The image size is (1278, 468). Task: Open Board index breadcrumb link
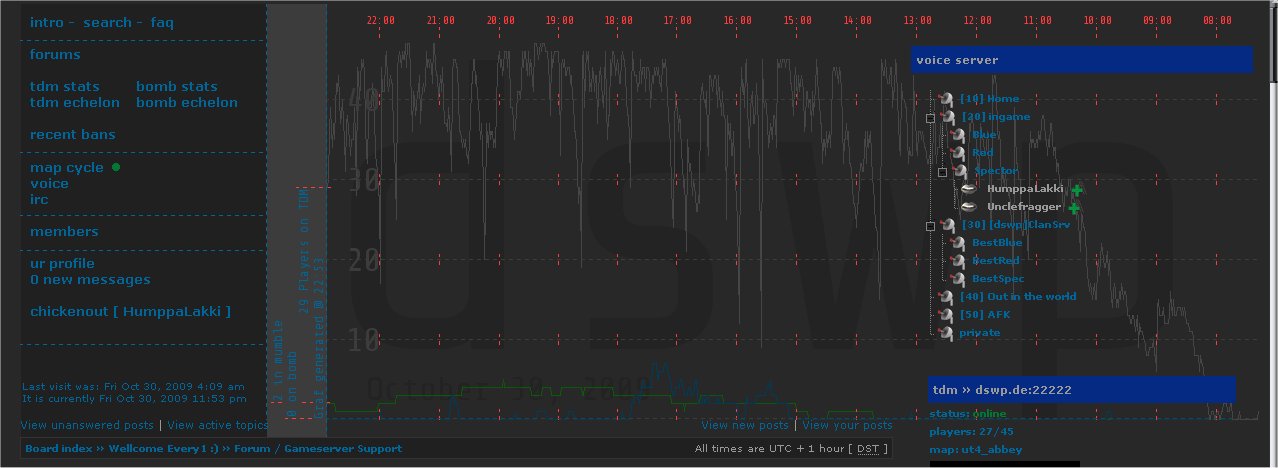pos(59,449)
